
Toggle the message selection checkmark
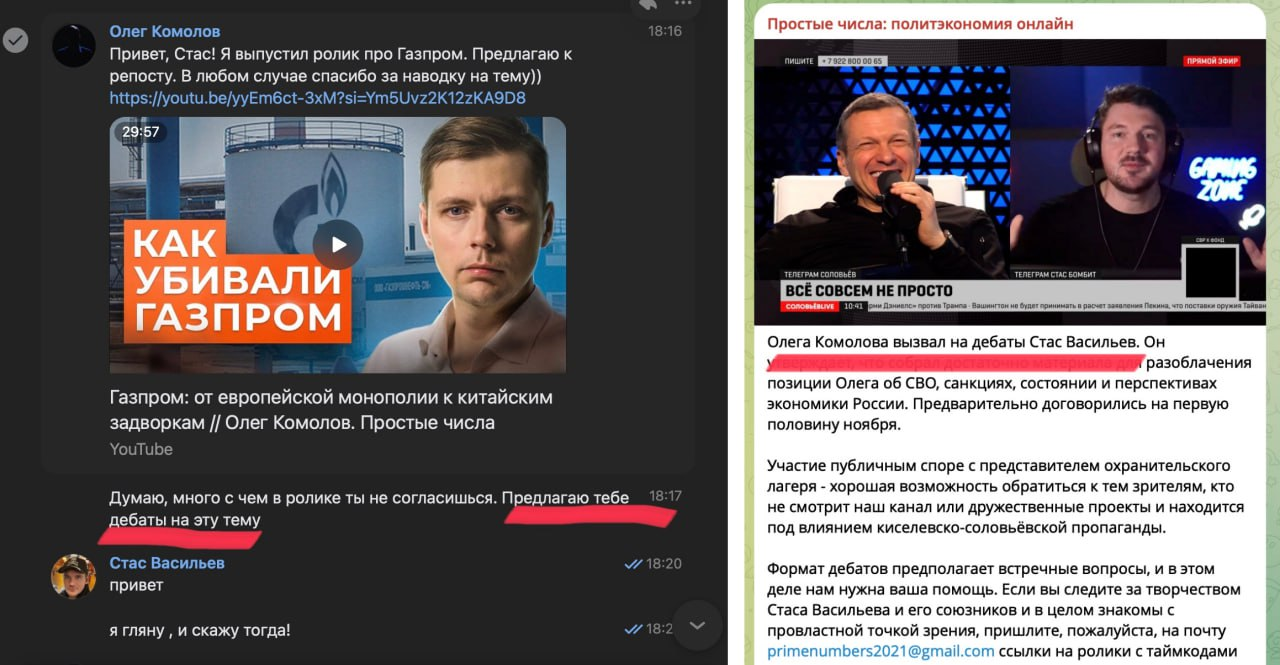pyautogui.click(x=16, y=40)
